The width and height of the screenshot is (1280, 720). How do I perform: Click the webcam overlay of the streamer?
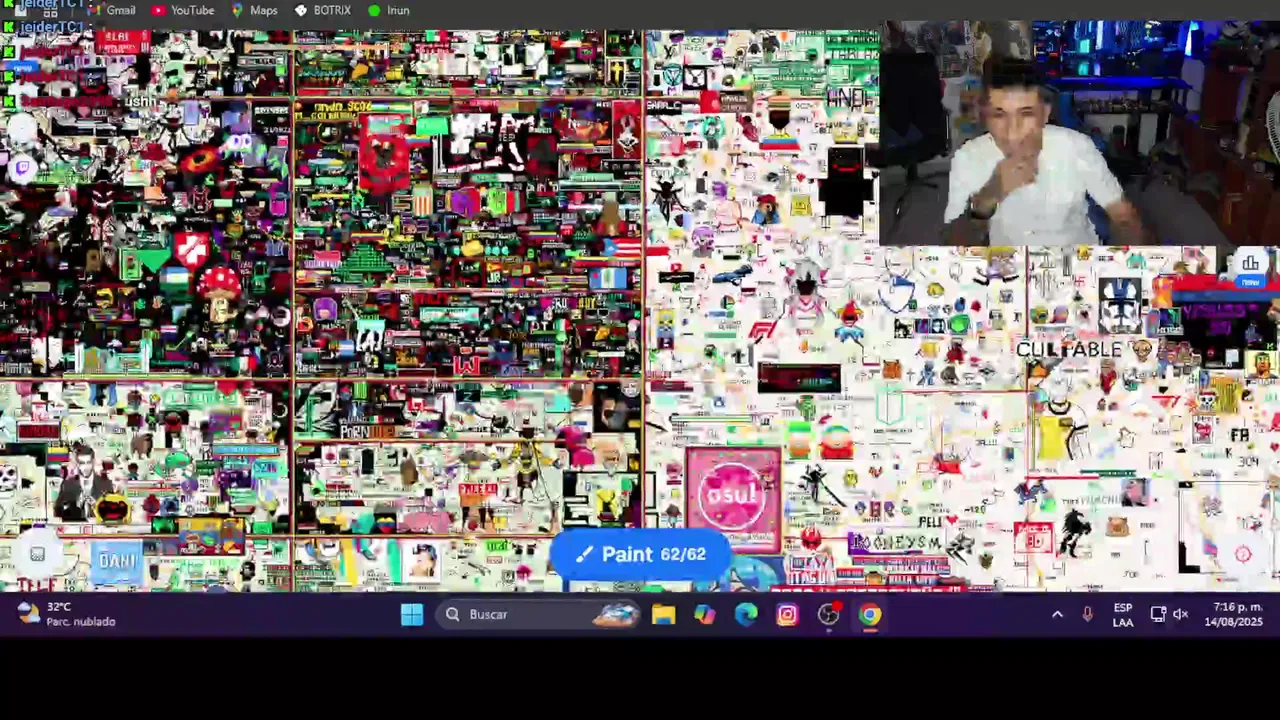(1080, 132)
